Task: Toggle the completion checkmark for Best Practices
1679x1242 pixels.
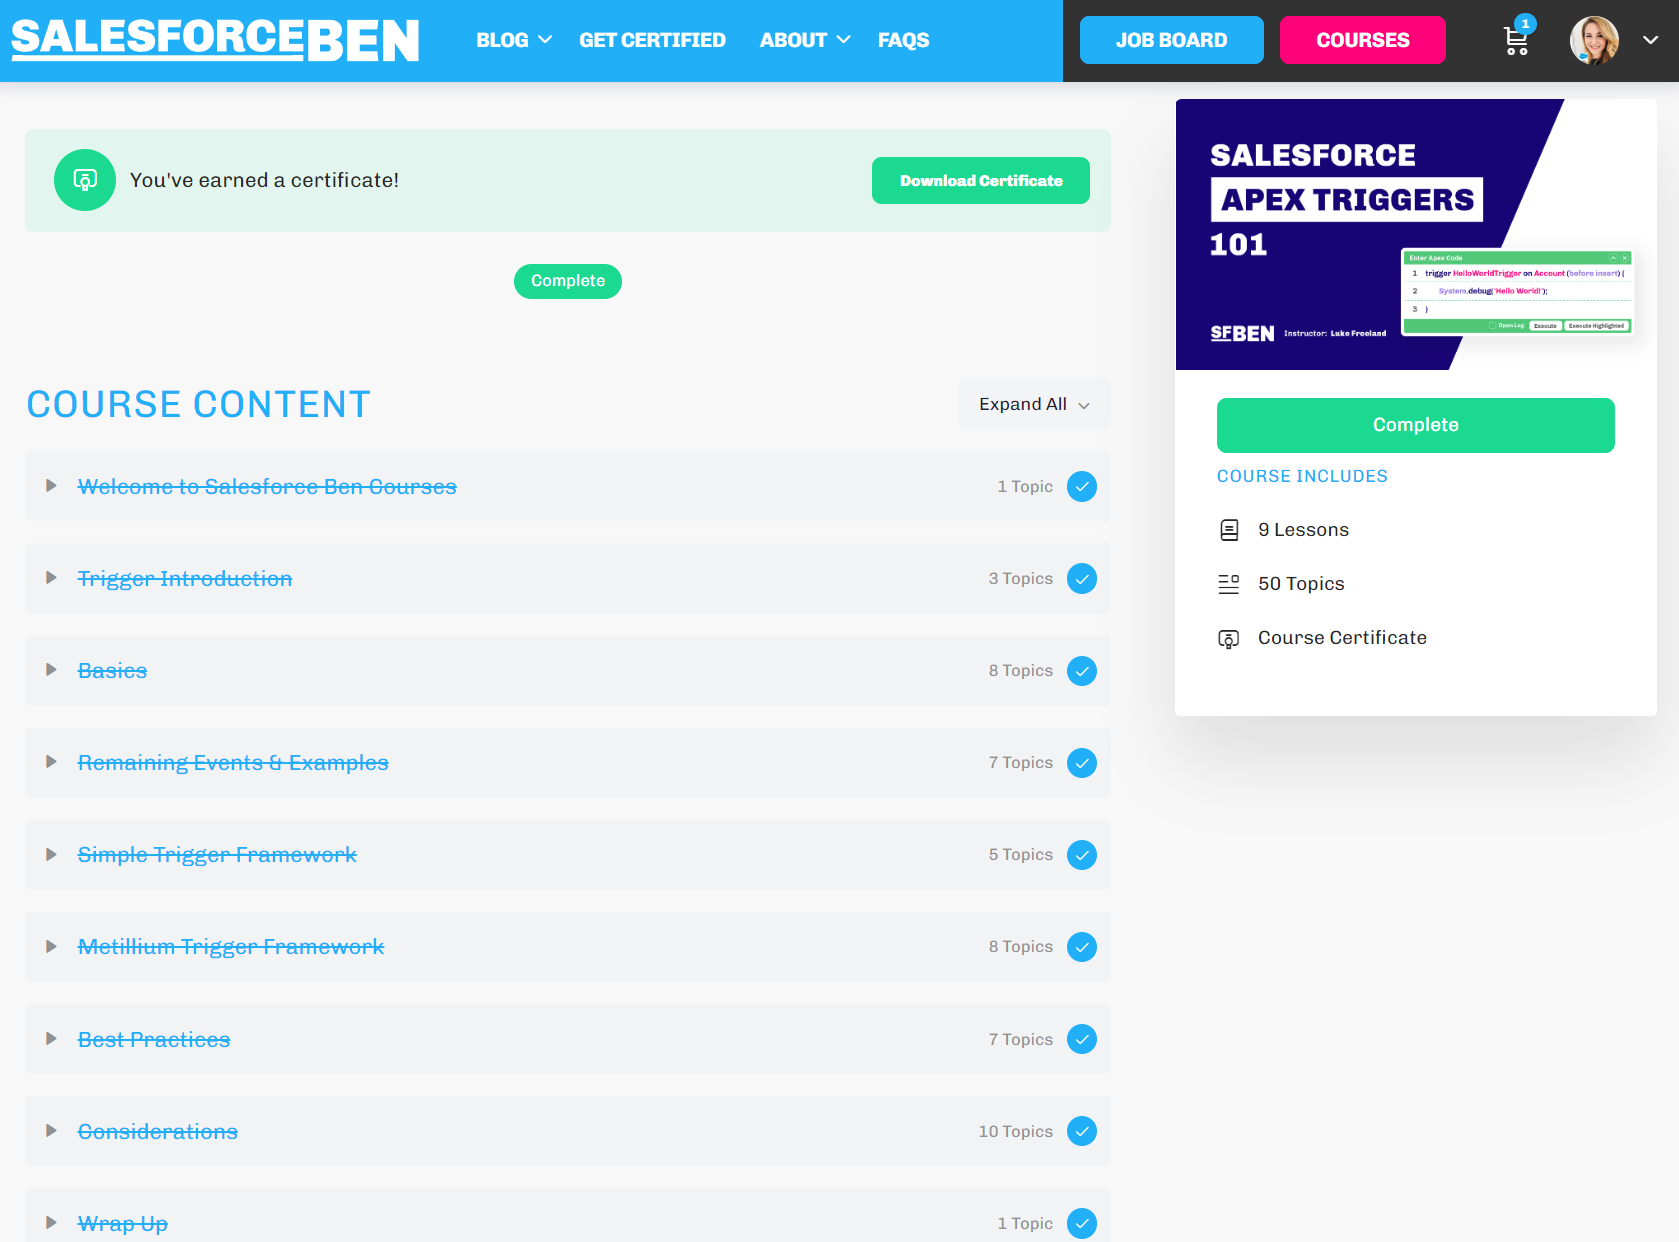Action: click(x=1081, y=1039)
